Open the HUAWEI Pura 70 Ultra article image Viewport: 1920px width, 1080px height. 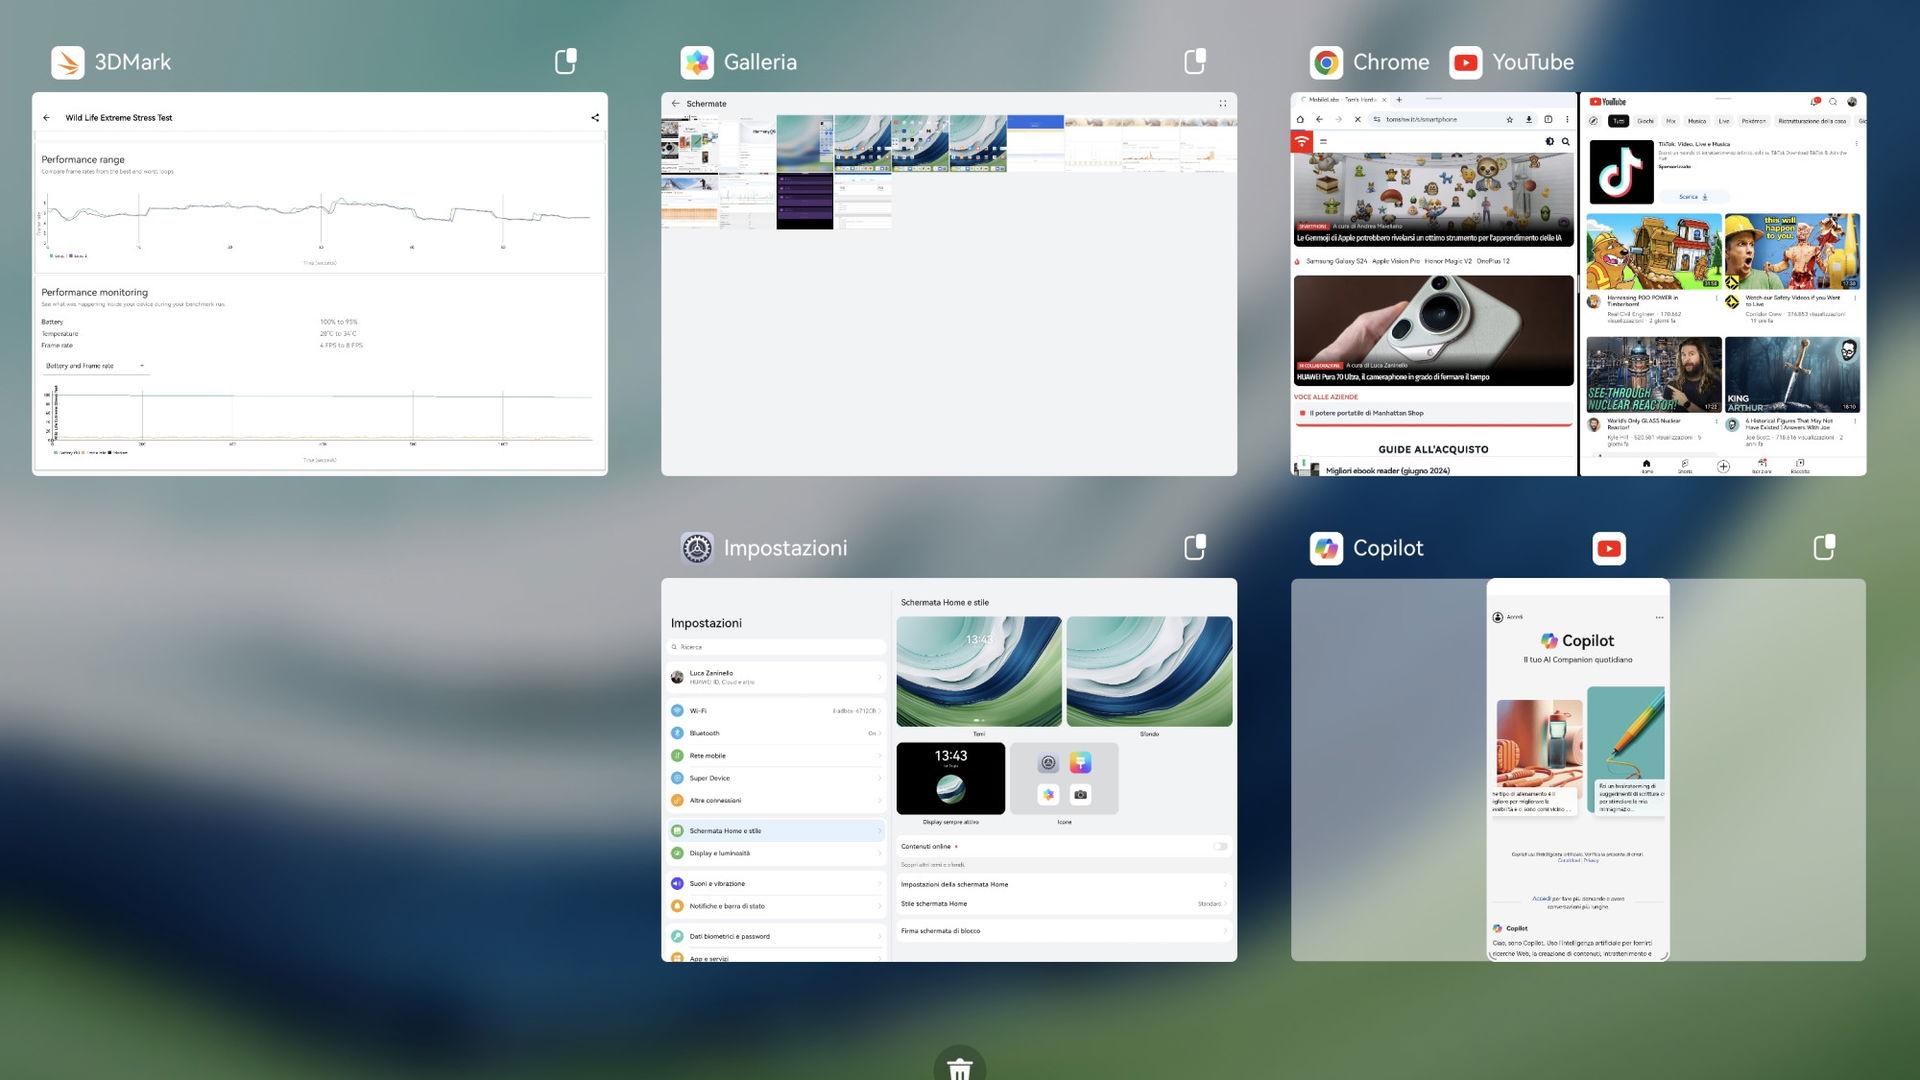[1433, 330]
